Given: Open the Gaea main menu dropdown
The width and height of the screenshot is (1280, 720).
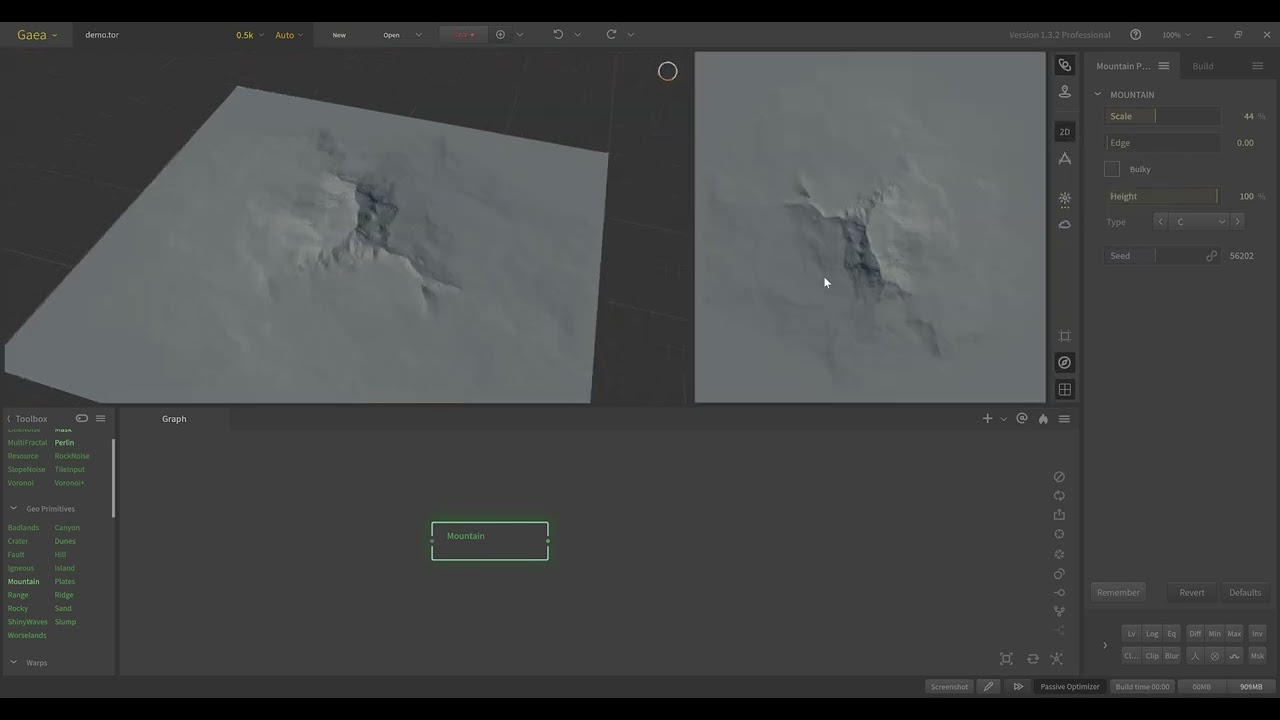Looking at the screenshot, I should point(37,34).
